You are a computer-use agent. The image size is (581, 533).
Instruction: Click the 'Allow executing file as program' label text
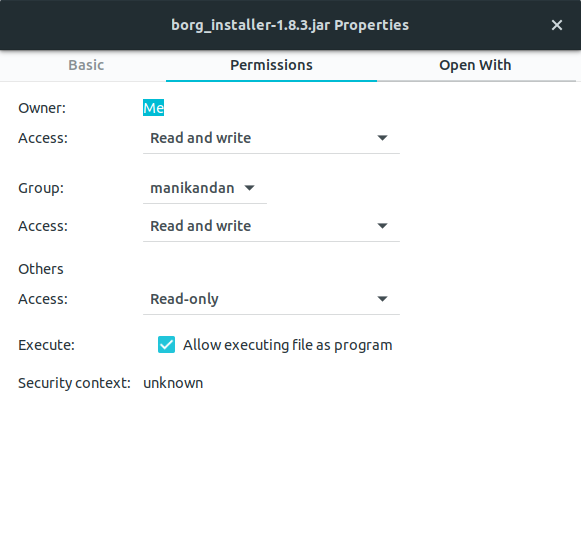coord(288,345)
